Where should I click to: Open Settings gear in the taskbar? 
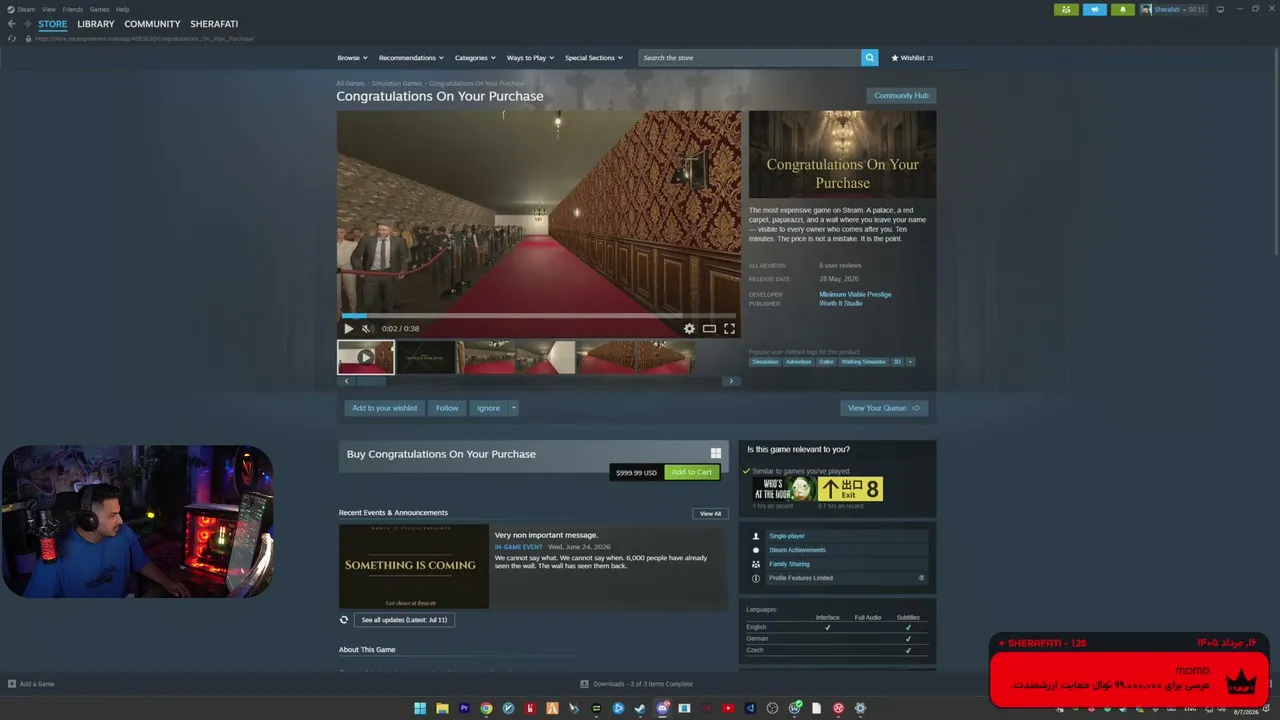(x=860, y=709)
